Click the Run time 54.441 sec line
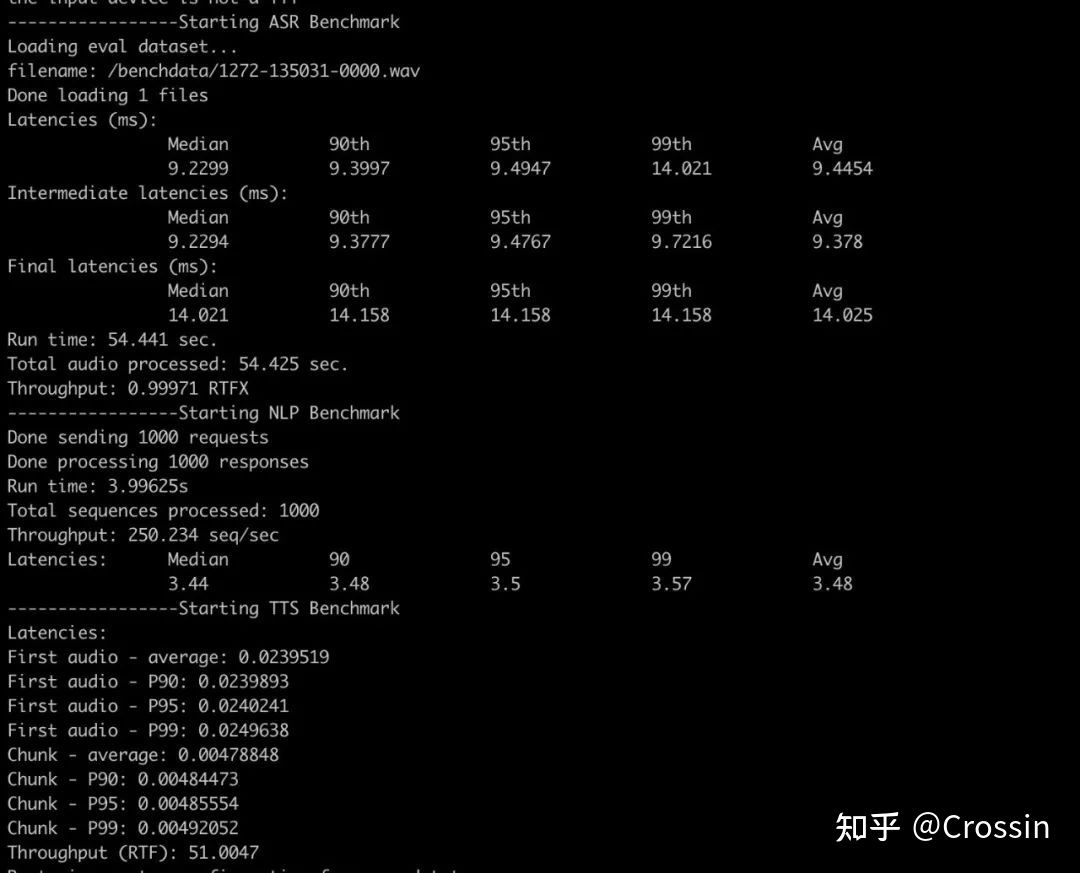Screen dimensions: 1080x873 112,340
